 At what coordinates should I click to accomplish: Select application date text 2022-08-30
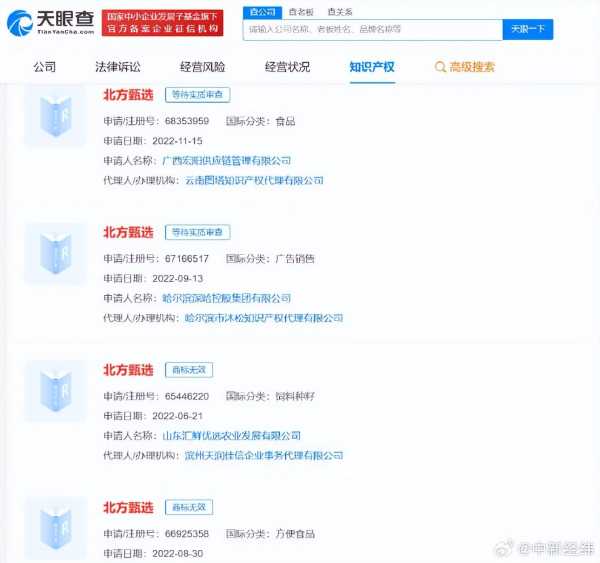pyautogui.click(x=177, y=553)
